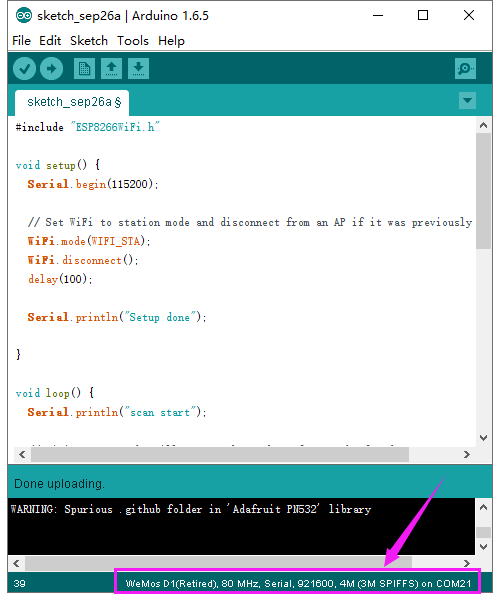Click the Serial.println("scan start") line

117,412
